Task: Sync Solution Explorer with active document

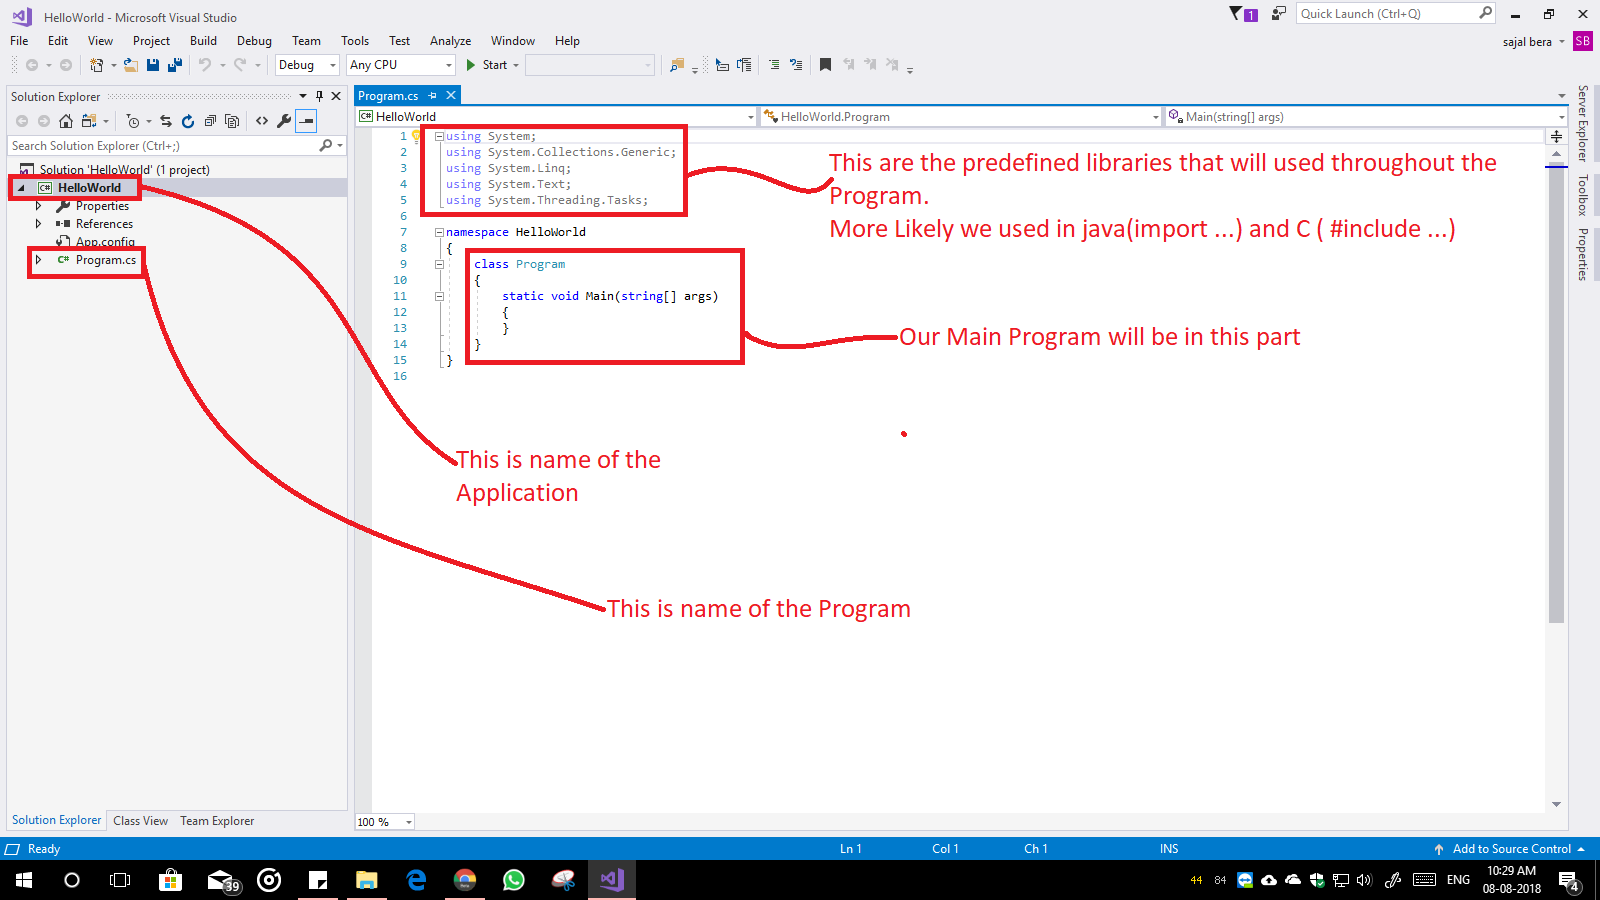Action: point(166,121)
